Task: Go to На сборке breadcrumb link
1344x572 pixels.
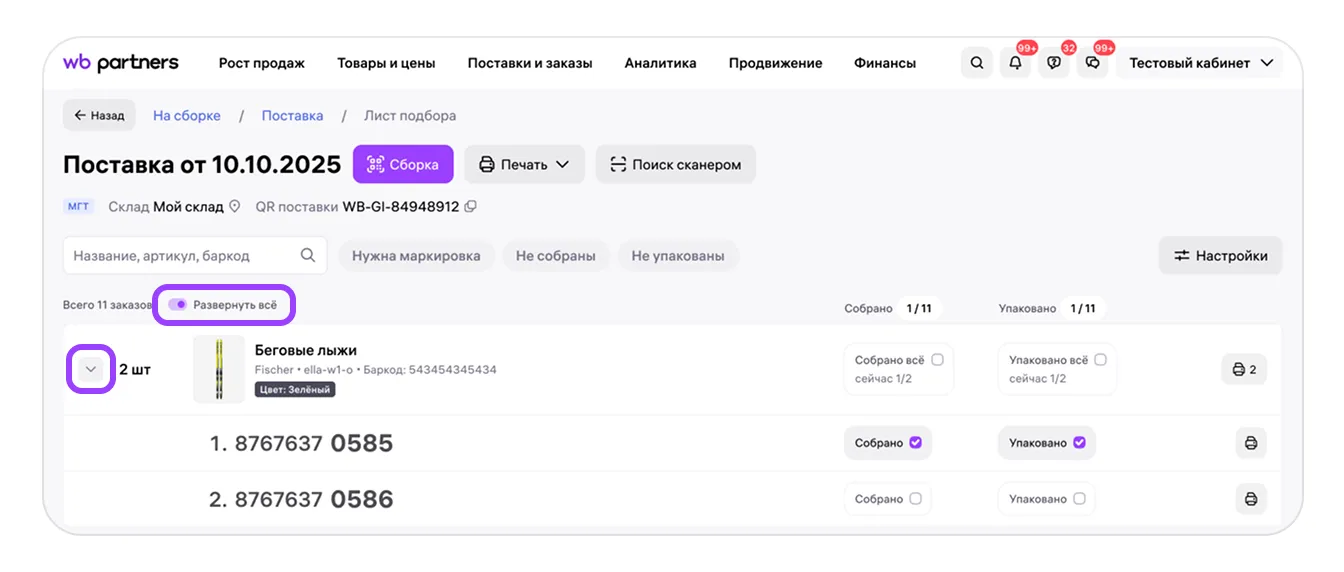Action: [187, 116]
